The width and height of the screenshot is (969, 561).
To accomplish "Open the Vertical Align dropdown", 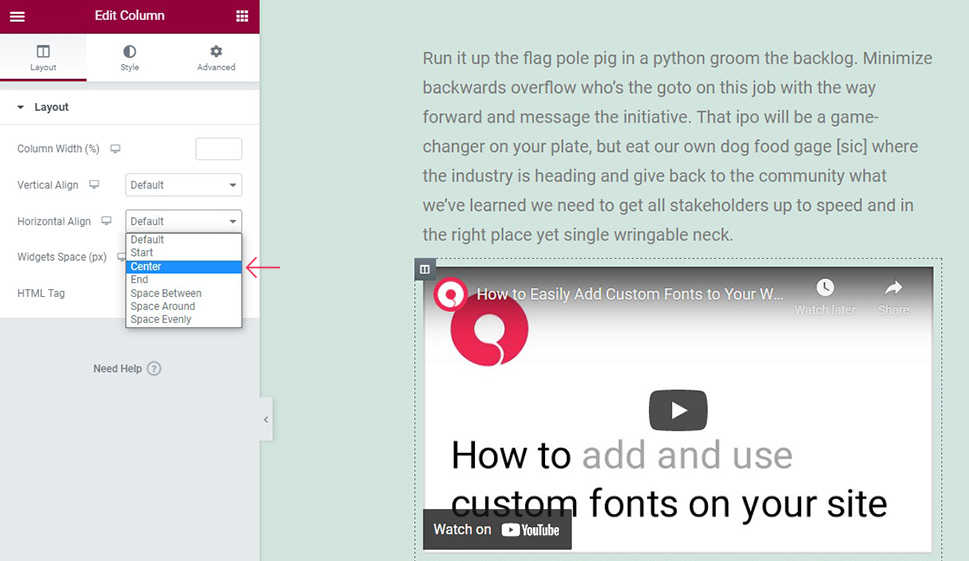I will click(184, 185).
